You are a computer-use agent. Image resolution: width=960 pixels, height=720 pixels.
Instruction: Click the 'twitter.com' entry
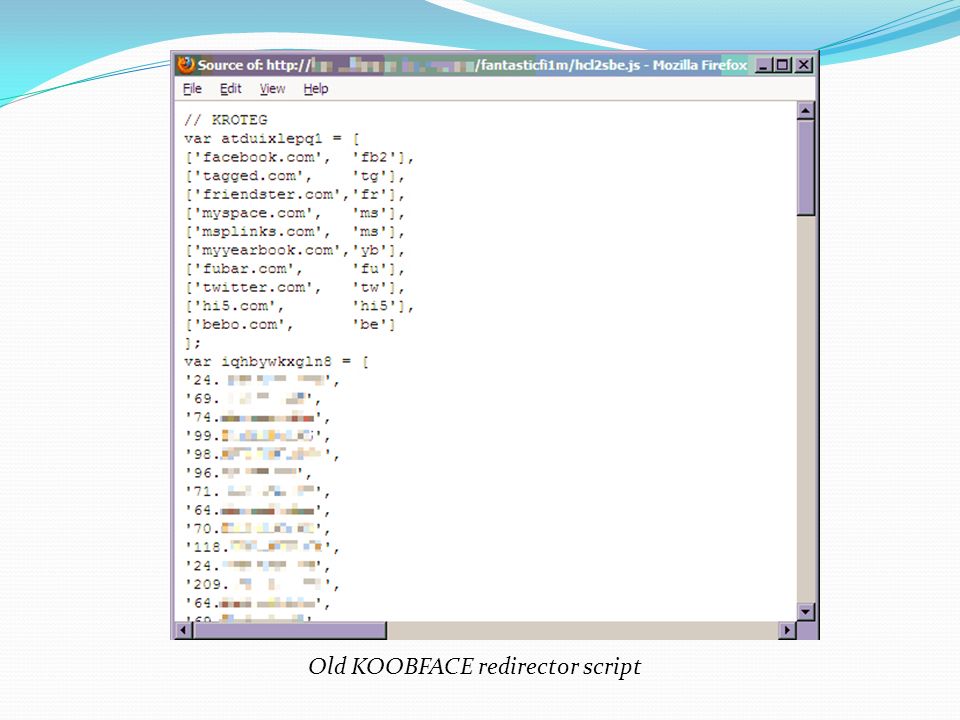[294, 288]
